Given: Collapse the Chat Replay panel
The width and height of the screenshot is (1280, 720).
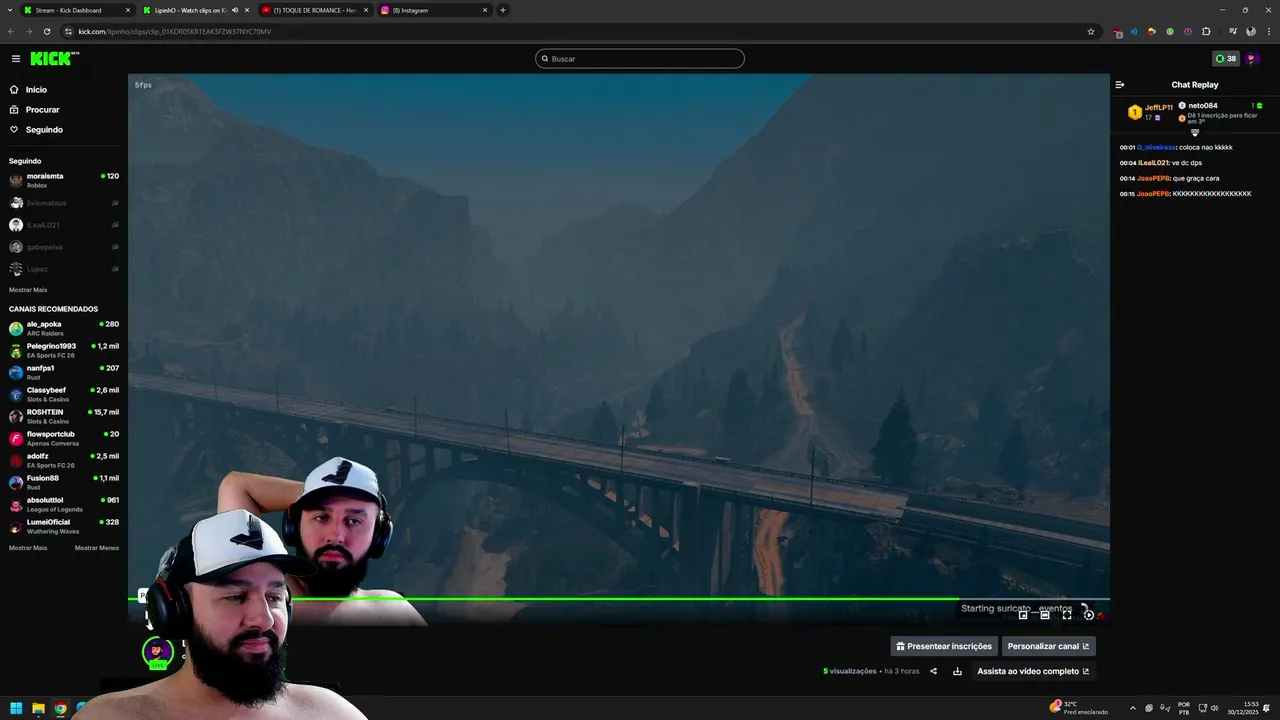Looking at the screenshot, I should (1120, 85).
